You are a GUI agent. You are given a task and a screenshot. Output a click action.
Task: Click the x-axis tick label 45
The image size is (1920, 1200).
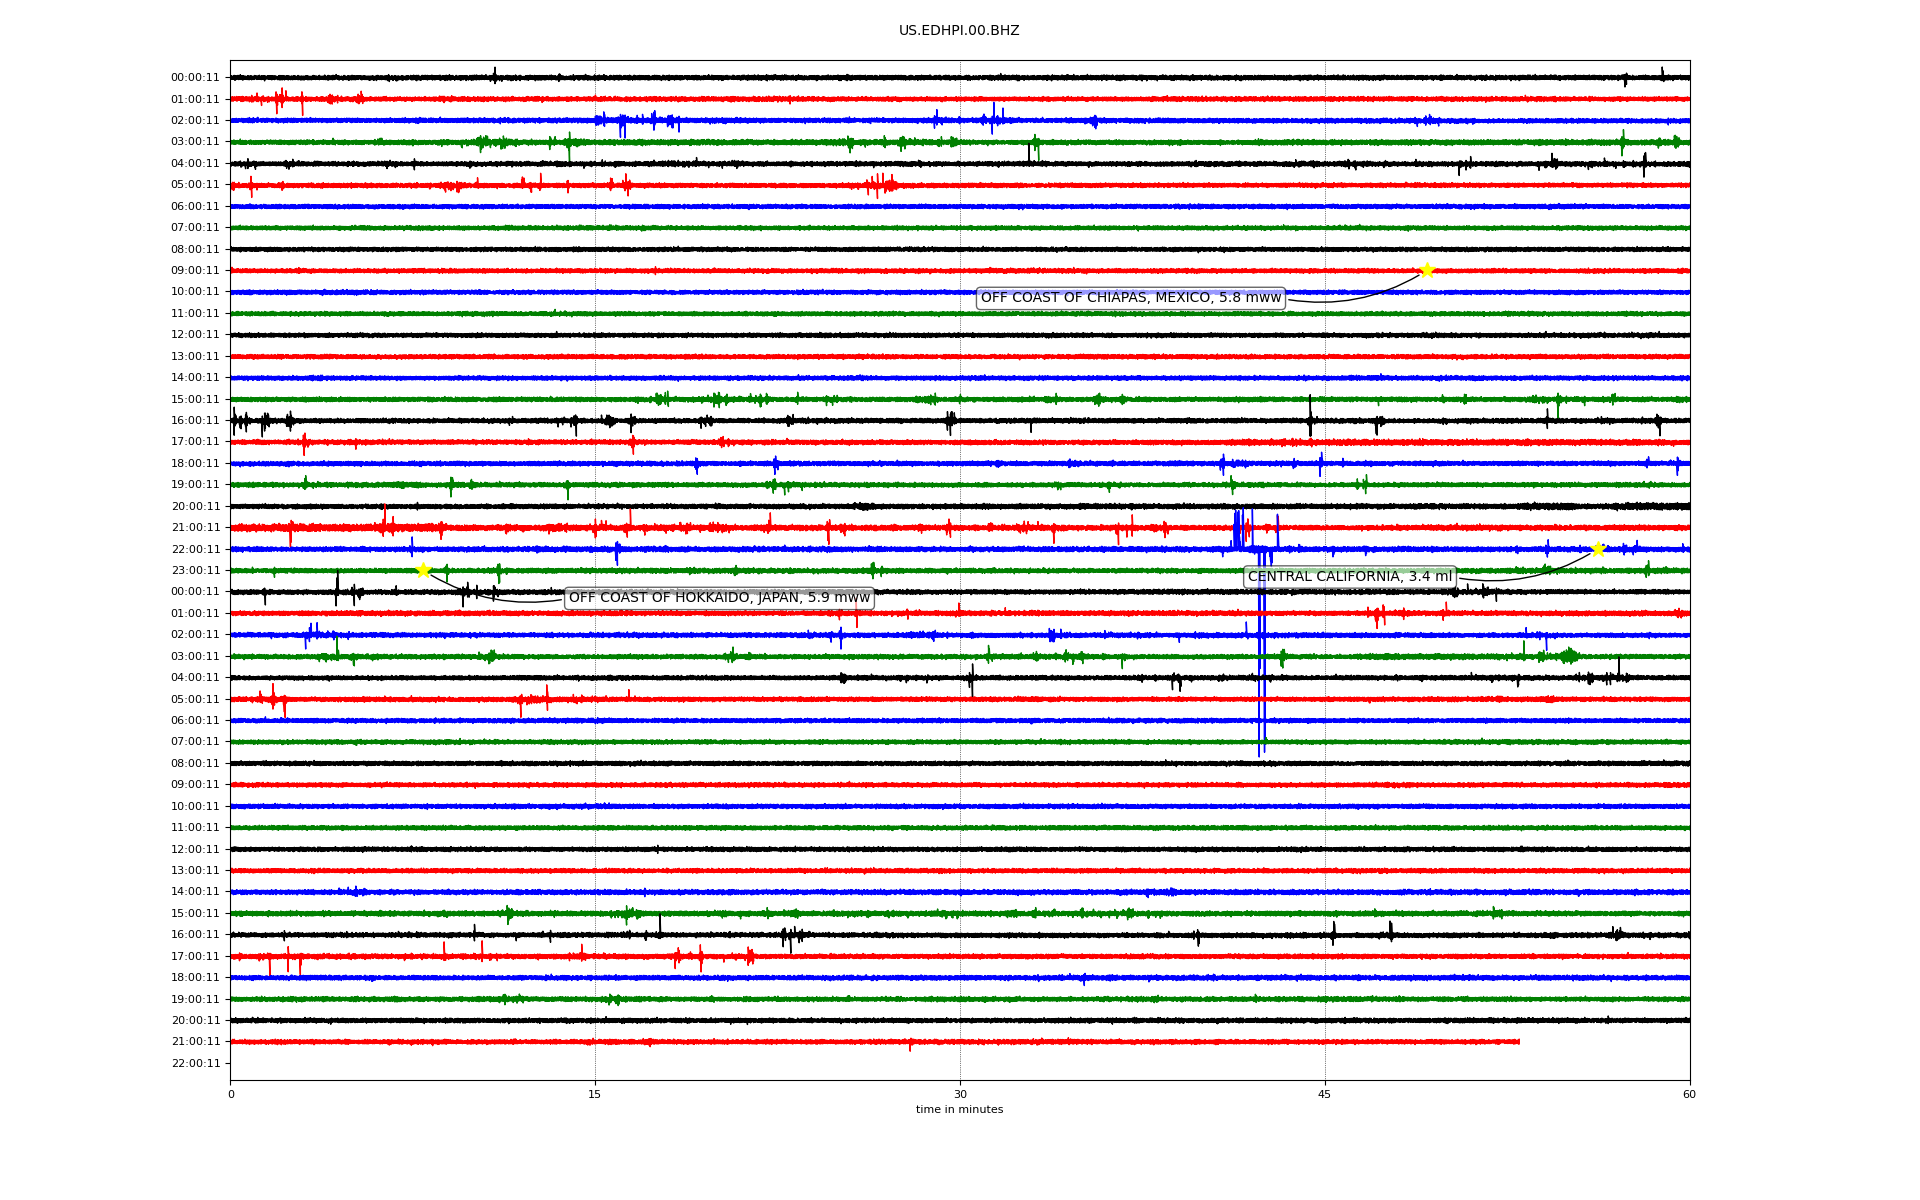point(1325,1094)
